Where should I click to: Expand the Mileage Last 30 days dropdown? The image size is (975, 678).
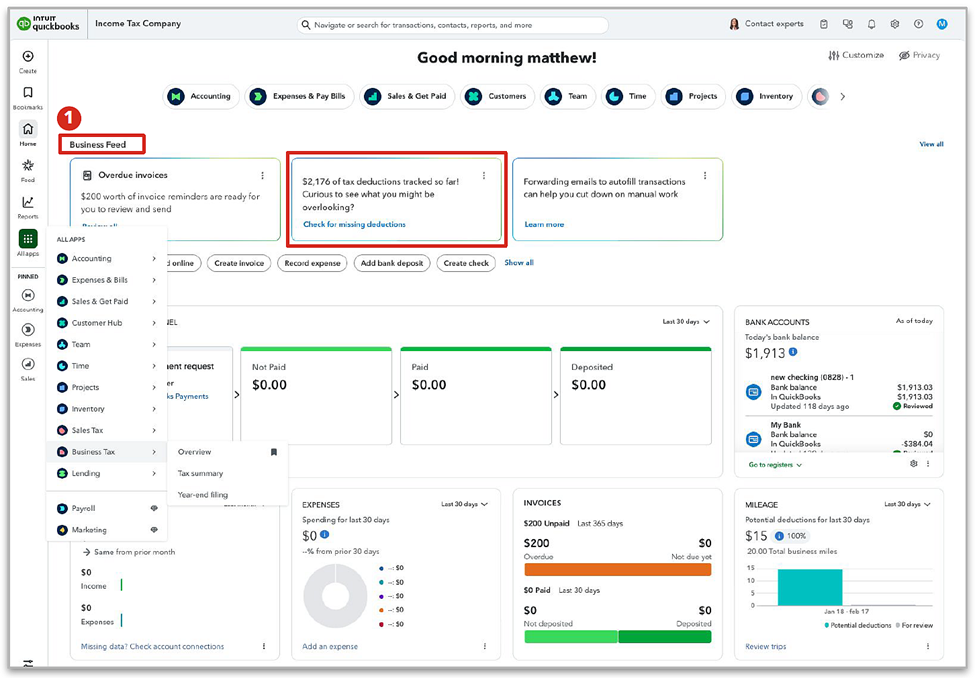(x=907, y=504)
